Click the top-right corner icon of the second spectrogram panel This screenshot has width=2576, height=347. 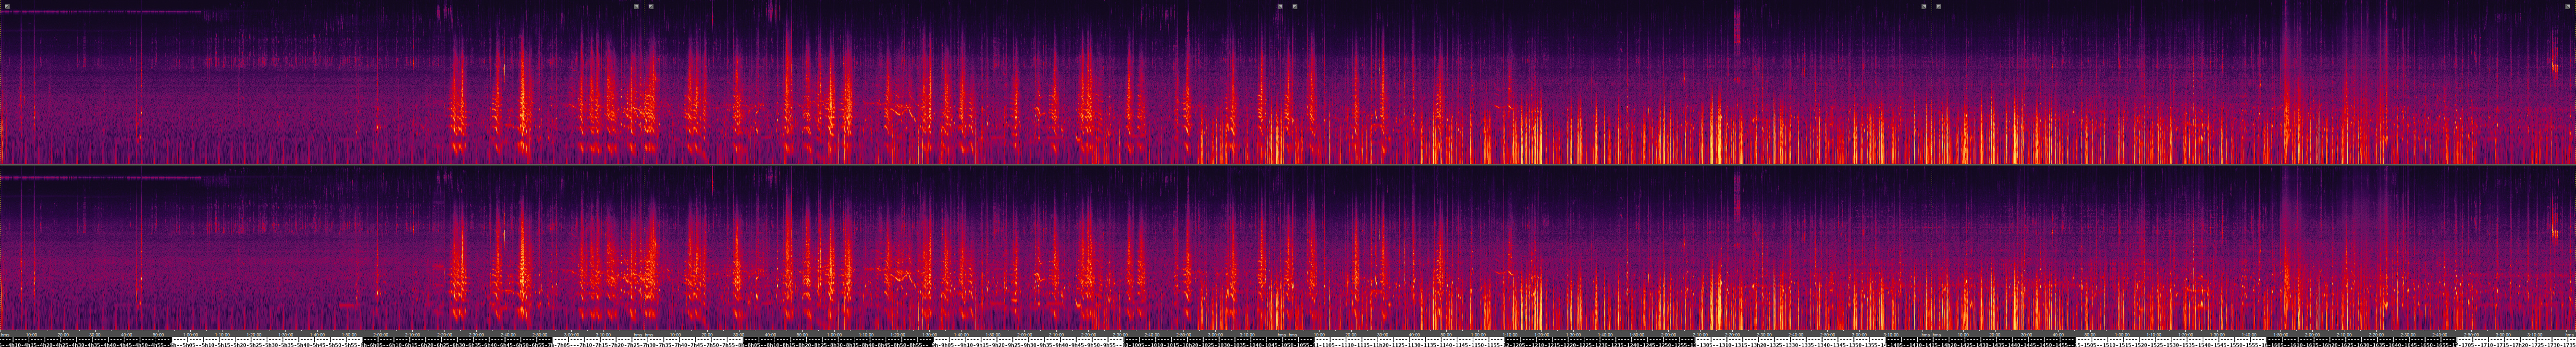[x=1280, y=6]
